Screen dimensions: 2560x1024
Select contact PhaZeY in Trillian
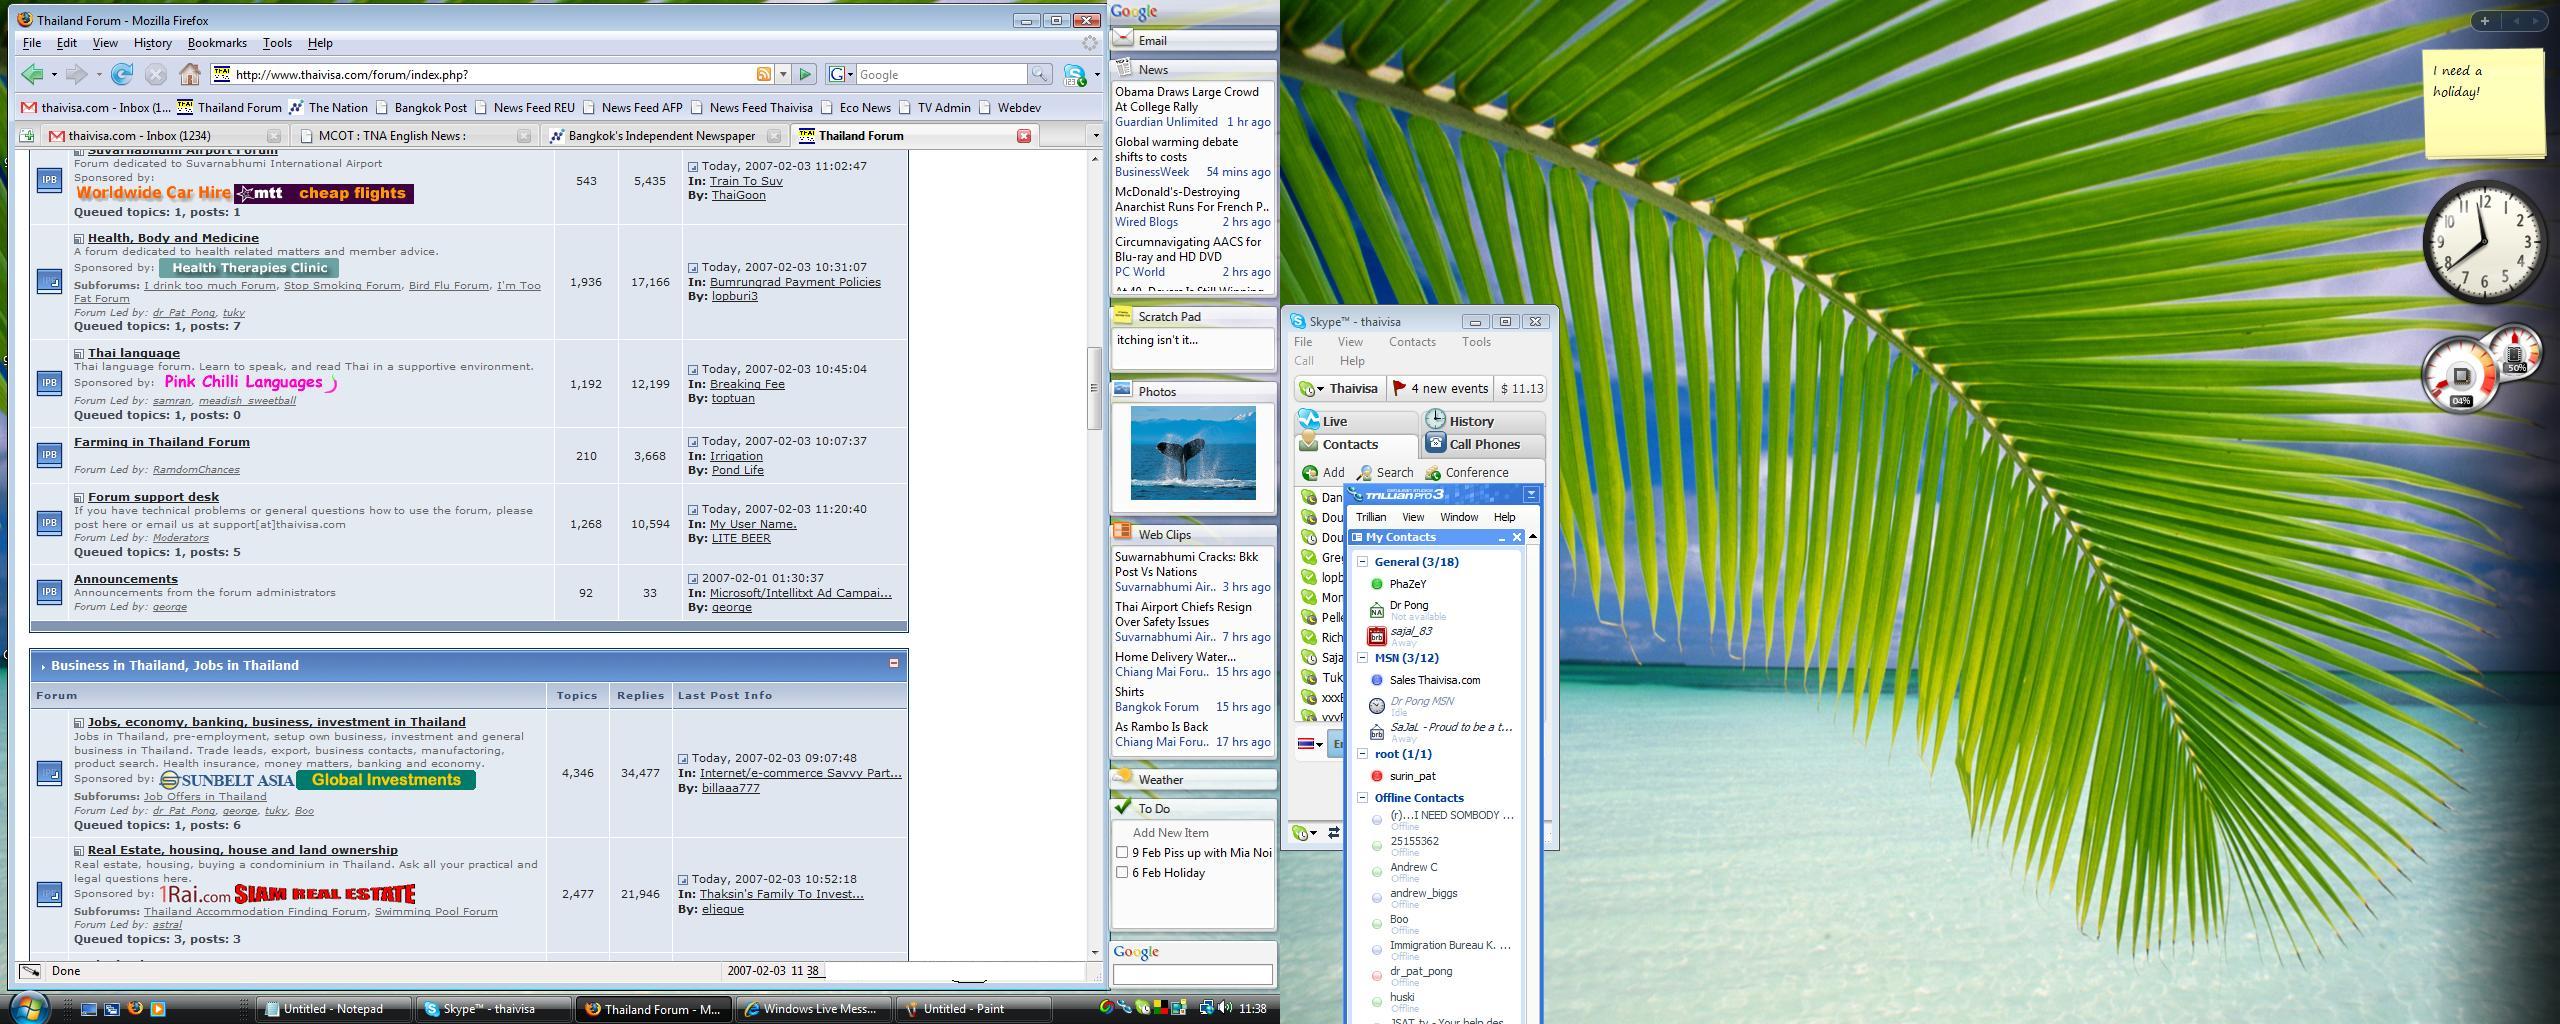pos(1408,584)
